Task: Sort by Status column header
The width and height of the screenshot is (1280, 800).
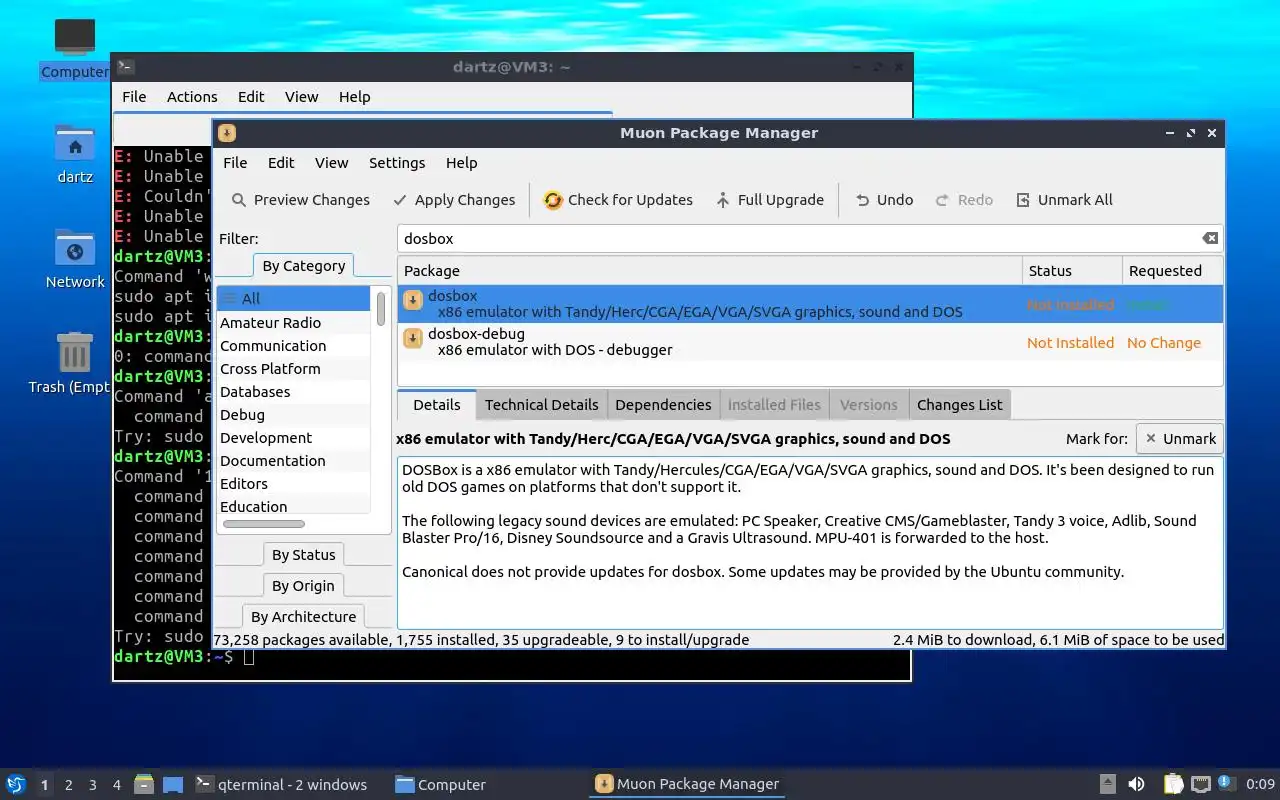Action: point(1071,271)
